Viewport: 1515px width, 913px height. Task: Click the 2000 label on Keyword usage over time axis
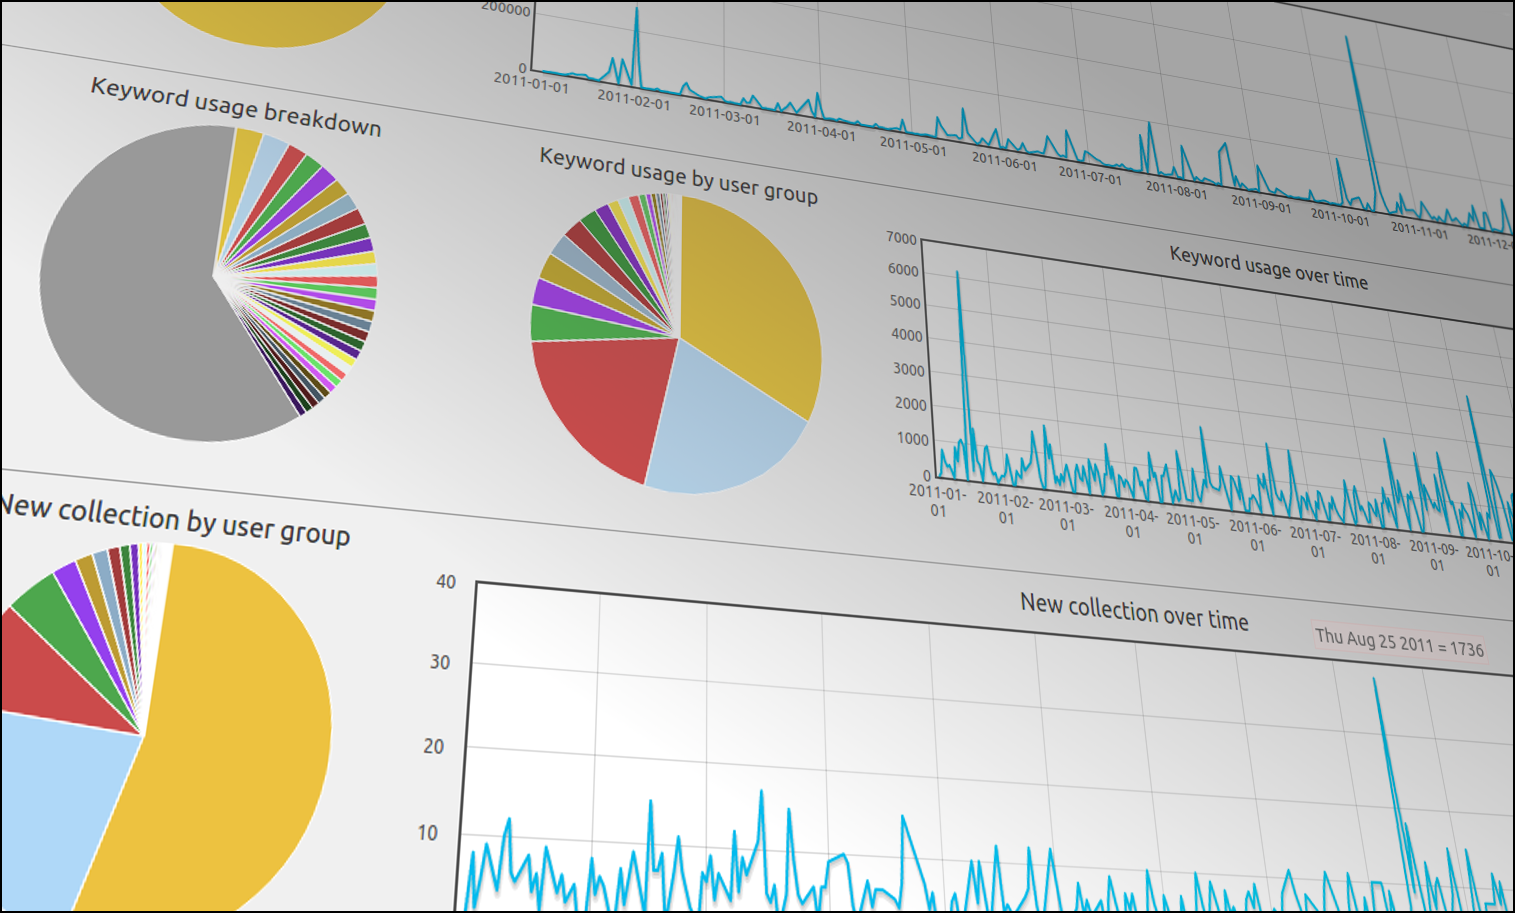911,404
